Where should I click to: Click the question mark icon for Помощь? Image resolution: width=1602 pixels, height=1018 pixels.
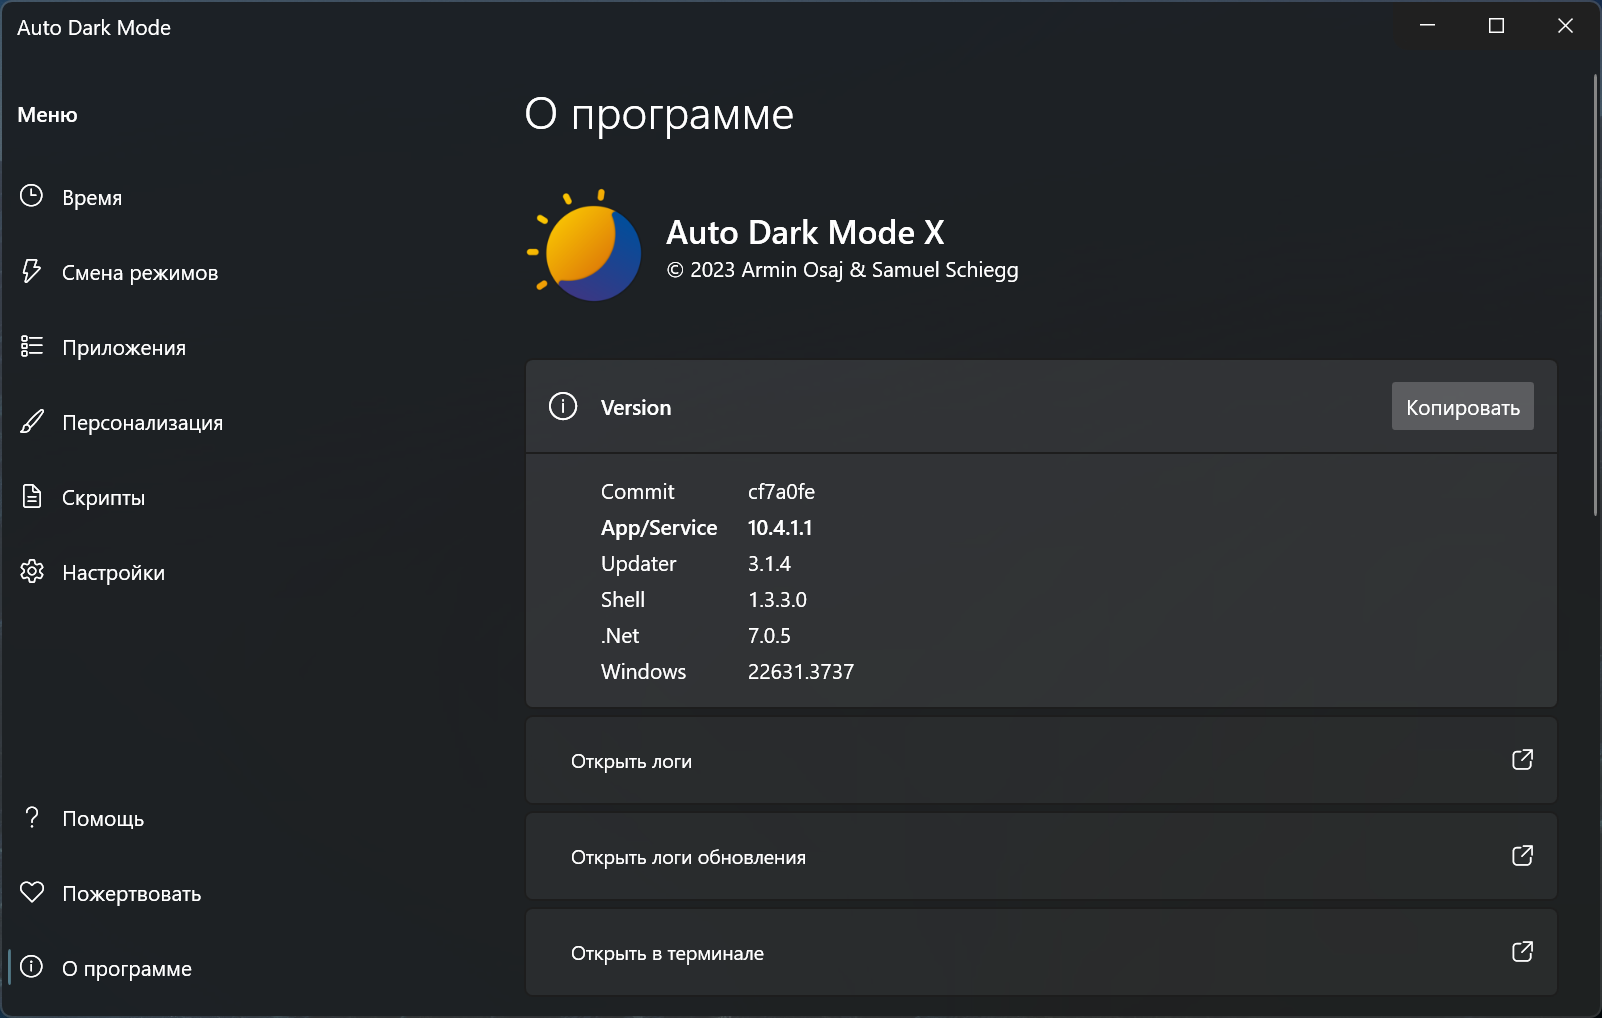(x=32, y=817)
